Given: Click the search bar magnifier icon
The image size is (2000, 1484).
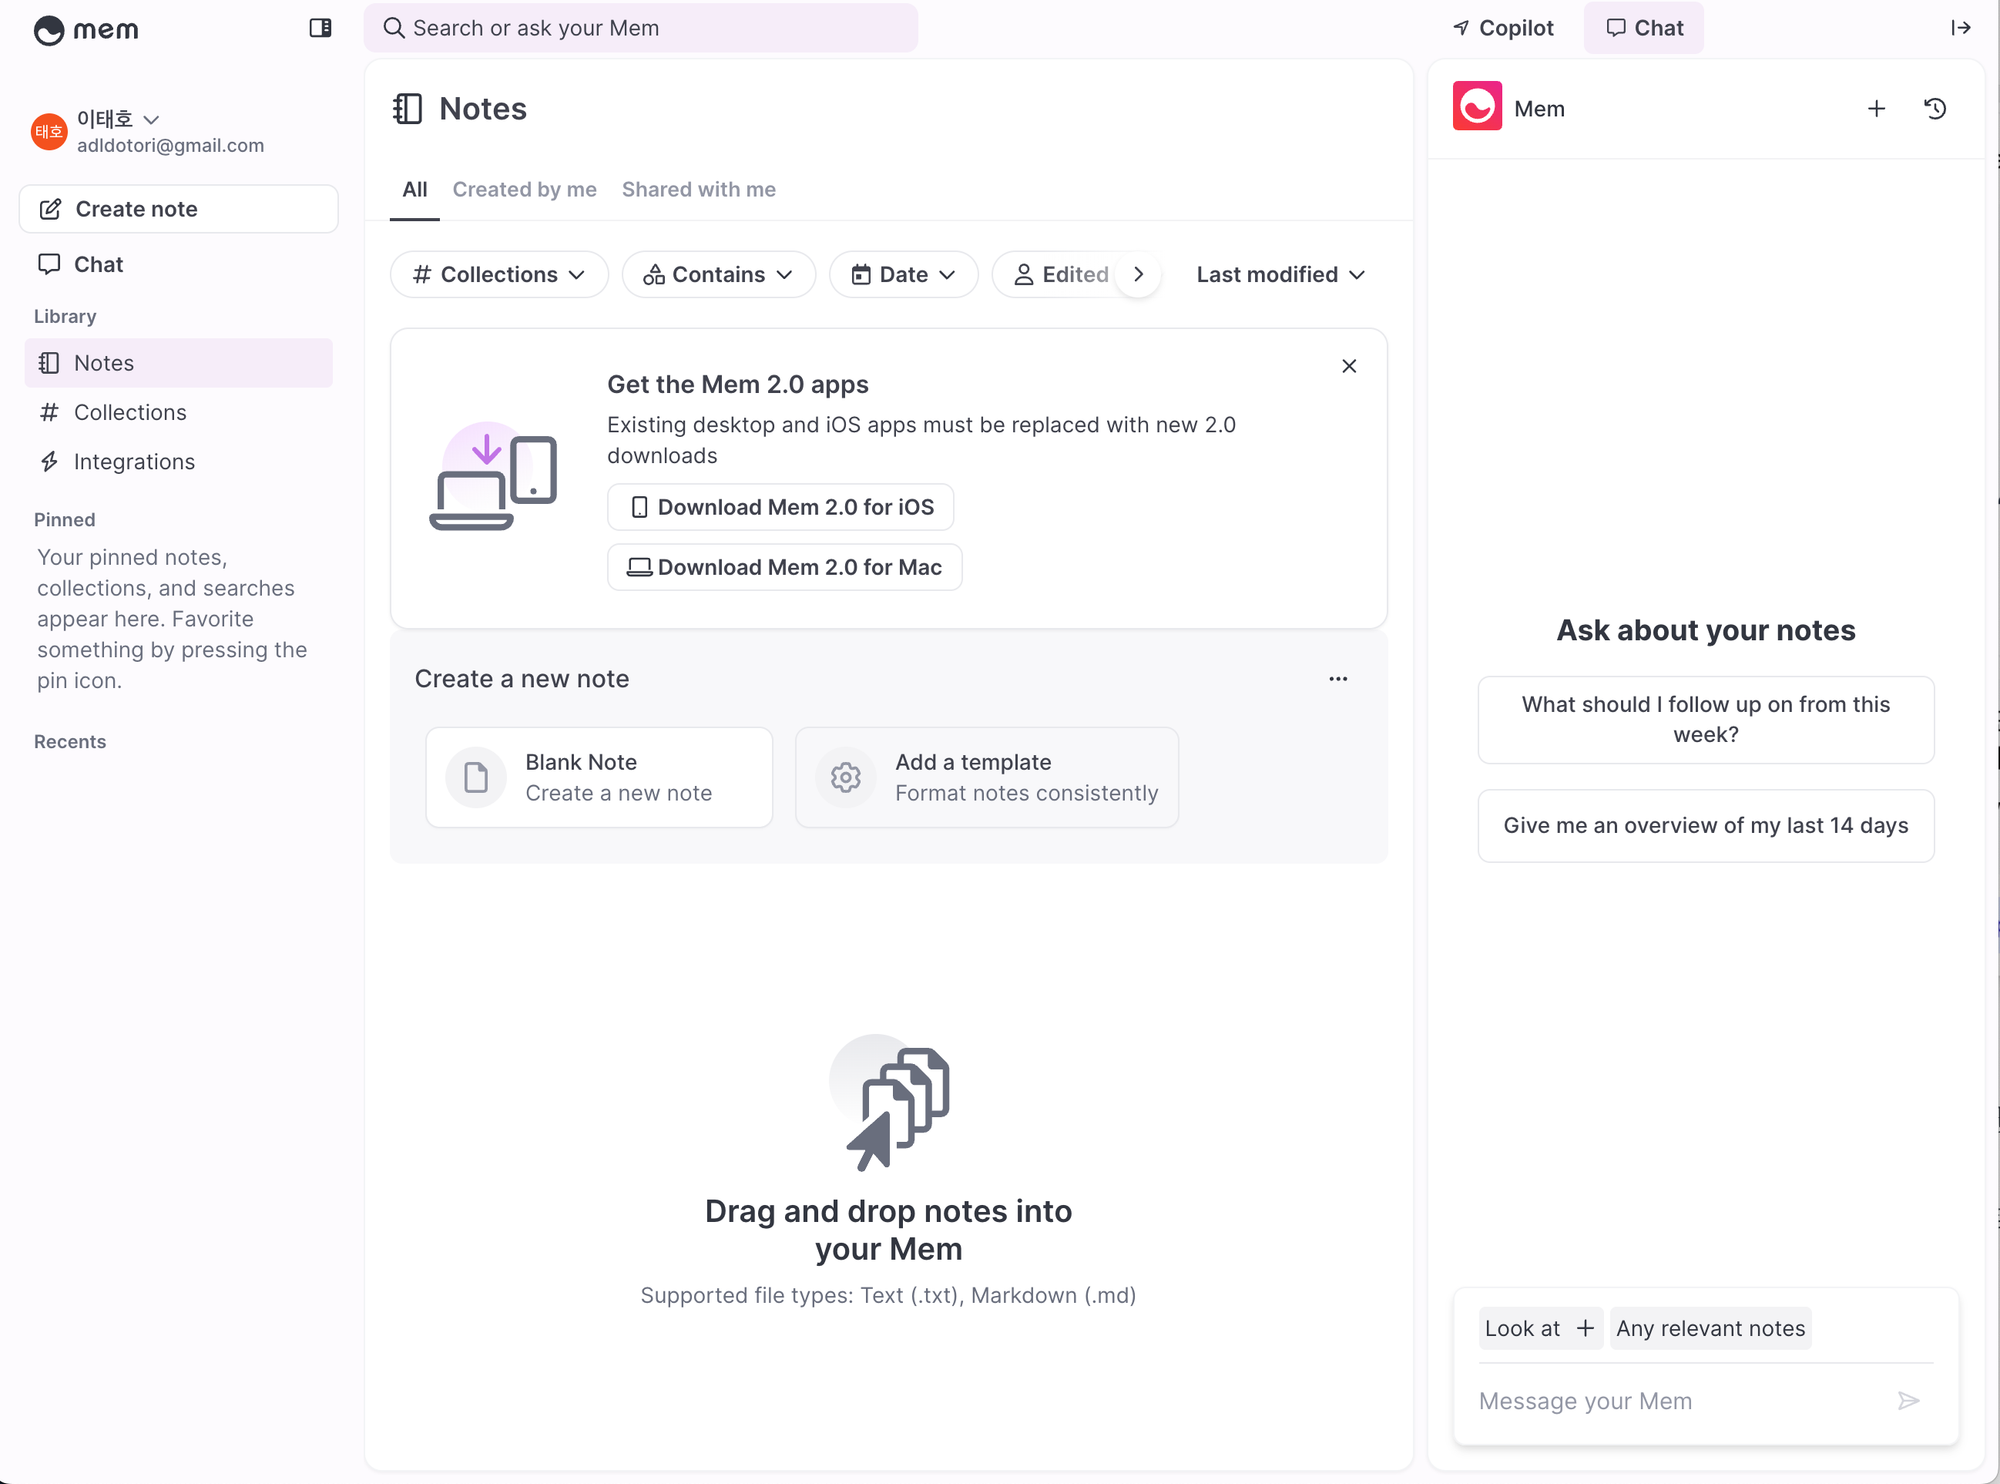Looking at the screenshot, I should pyautogui.click(x=395, y=28).
